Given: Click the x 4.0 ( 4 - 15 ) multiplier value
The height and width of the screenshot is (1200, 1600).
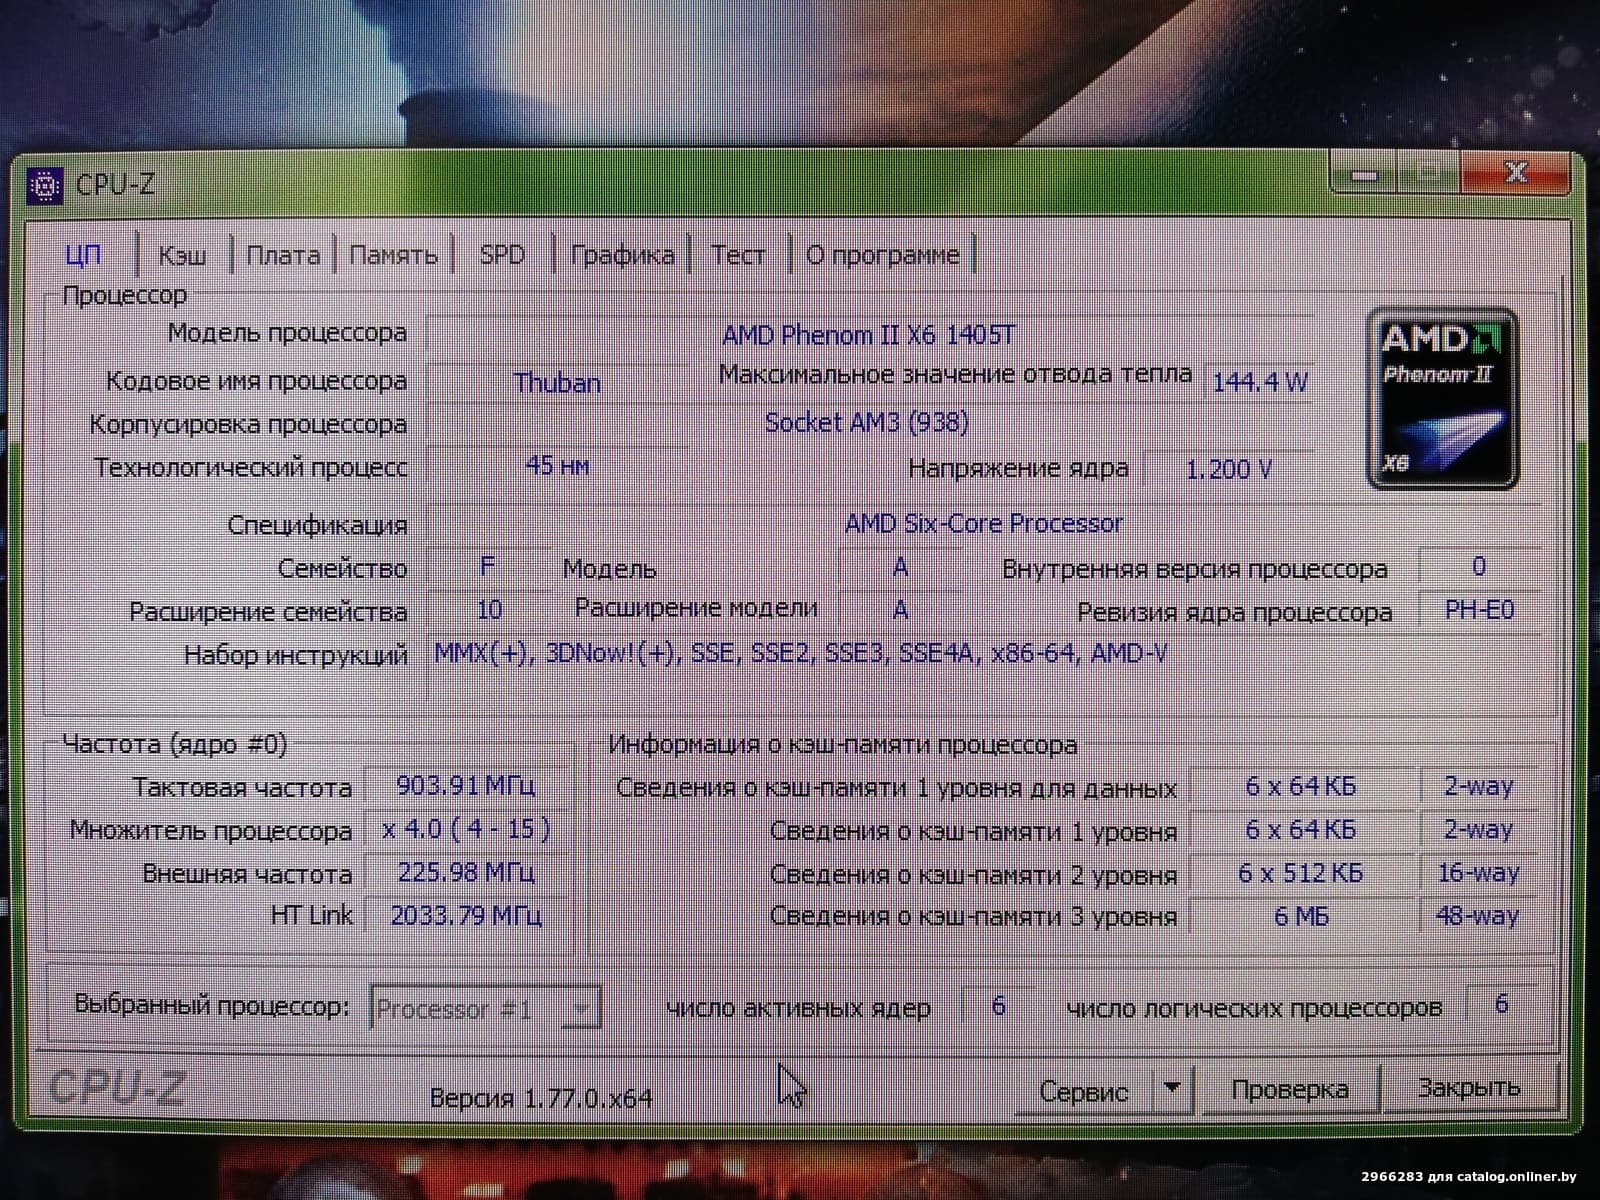Looking at the screenshot, I should 466,829.
